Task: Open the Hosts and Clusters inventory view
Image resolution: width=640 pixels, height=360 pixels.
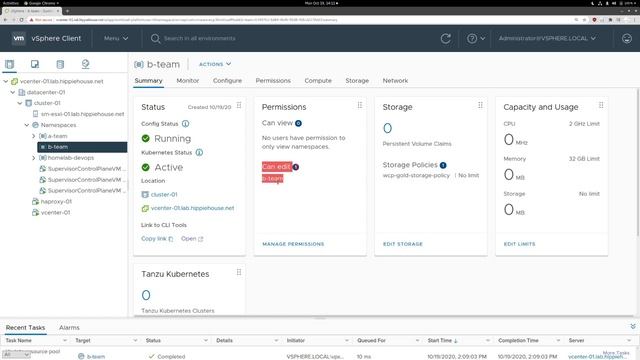Action: pos(9,64)
